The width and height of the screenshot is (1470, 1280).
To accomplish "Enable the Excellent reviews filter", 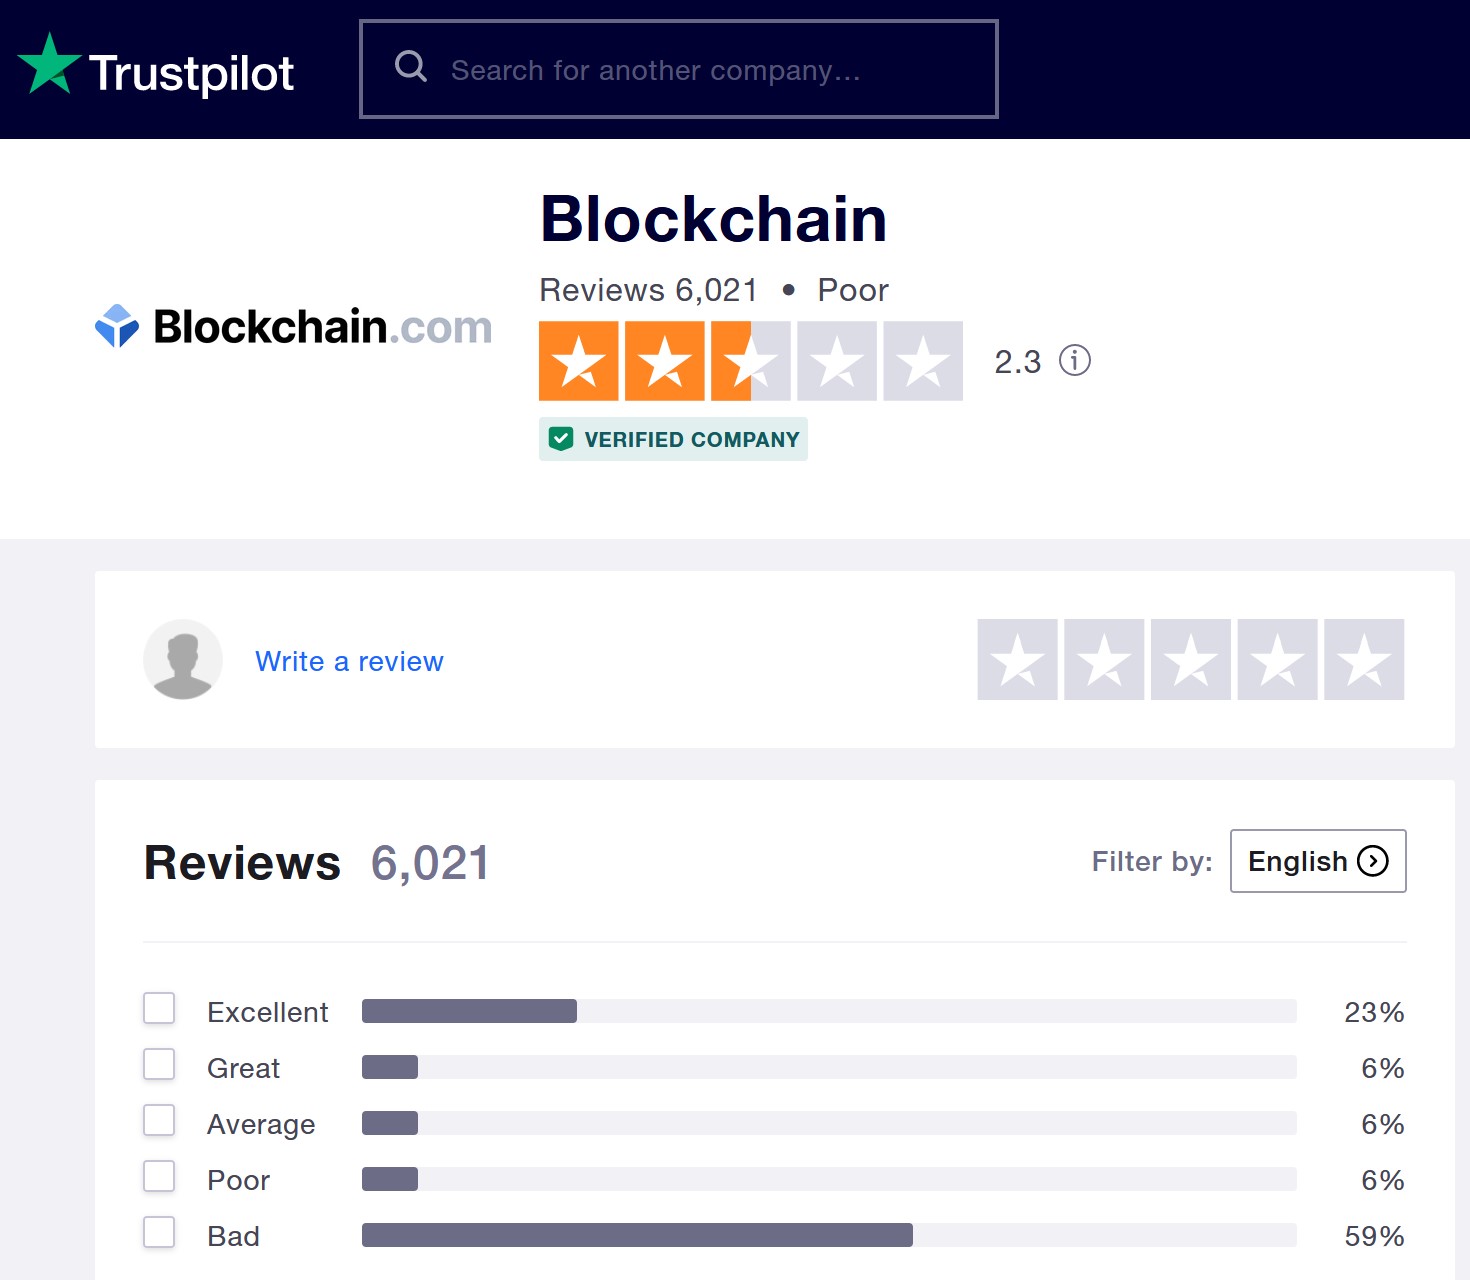I will pyautogui.click(x=159, y=1009).
